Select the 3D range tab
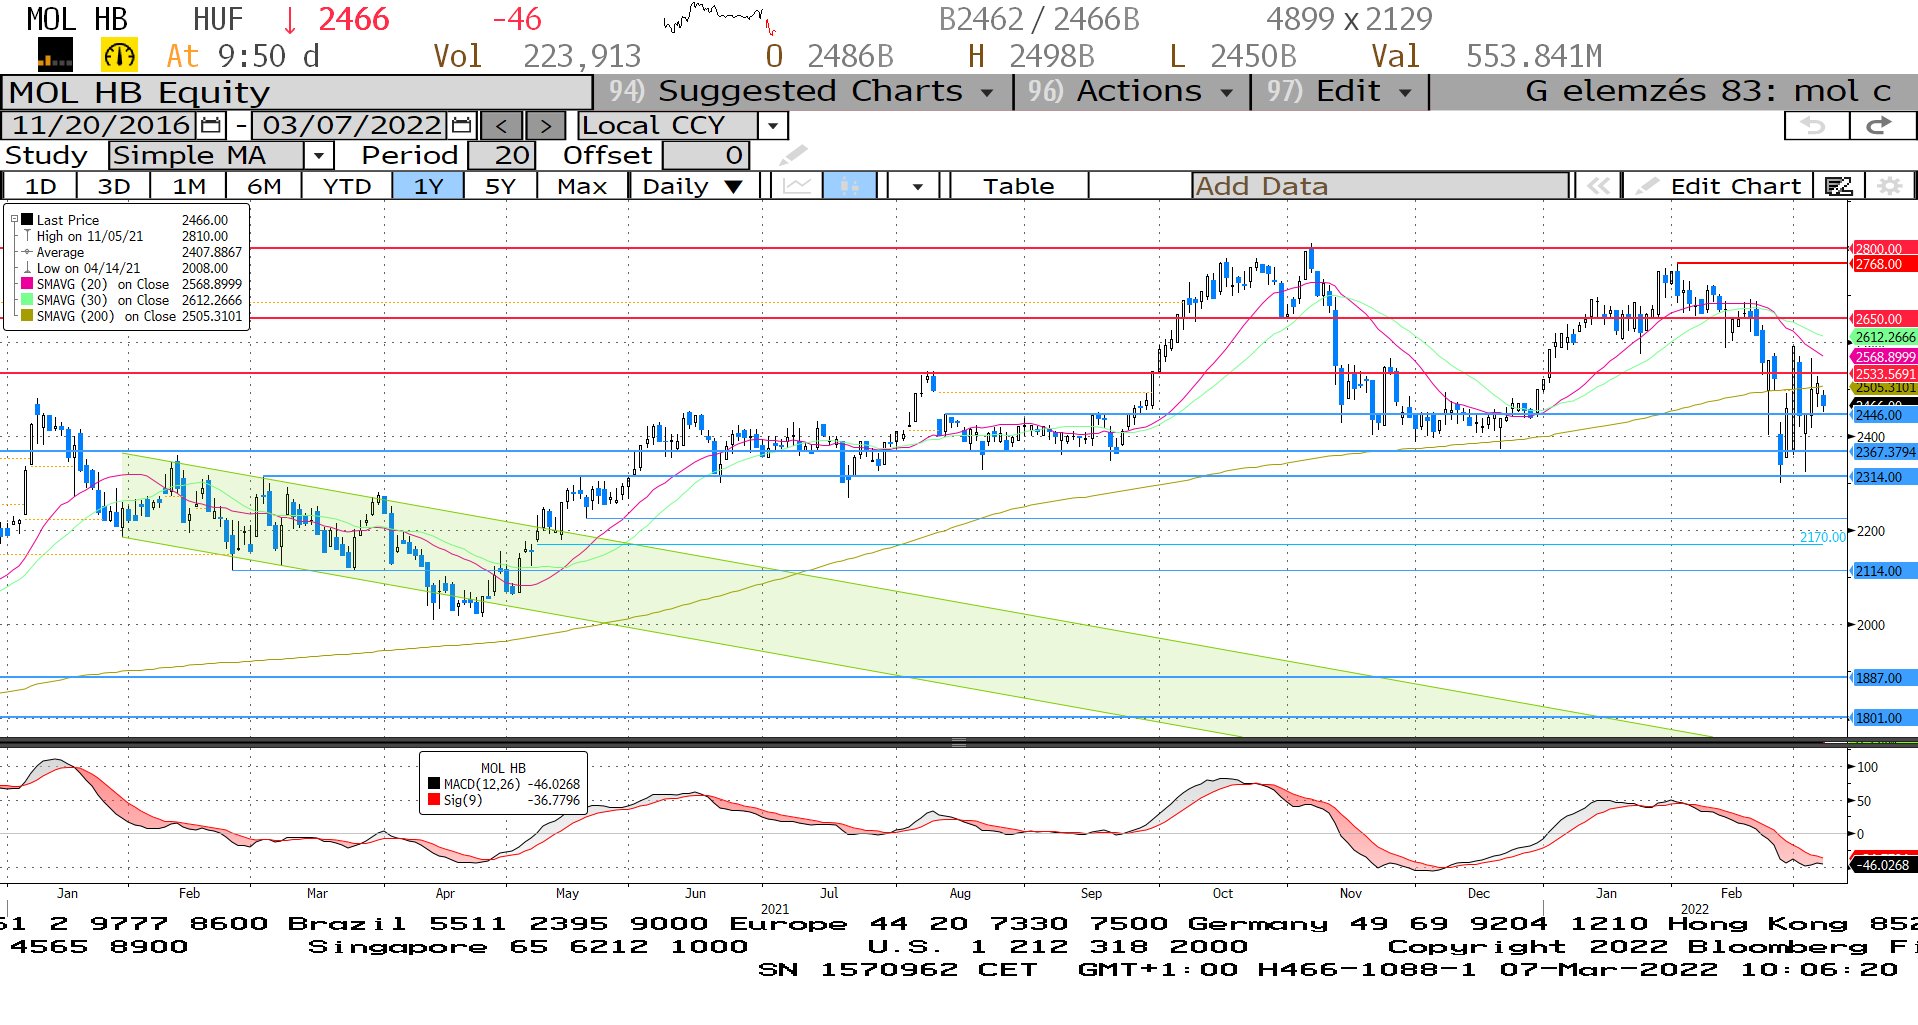This screenshot has height=1025, width=1918. pos(114,186)
